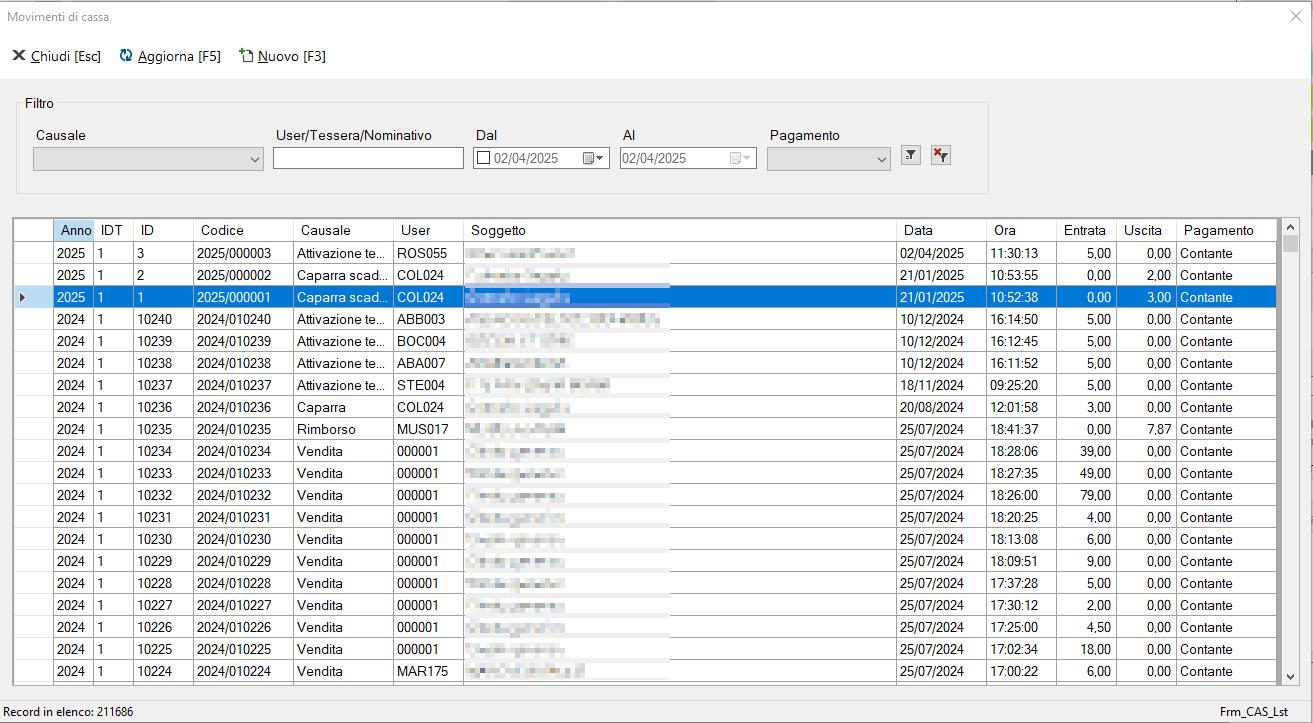Click the Nuovo [F3] button
1313x723 pixels.
click(x=283, y=56)
